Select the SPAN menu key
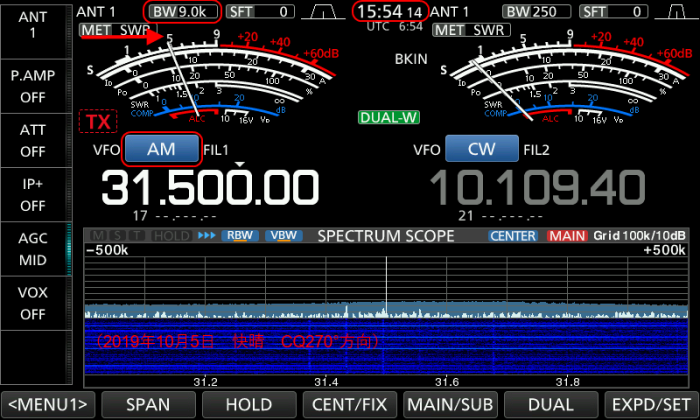Image resolution: width=700 pixels, height=420 pixels. pyautogui.click(x=148, y=405)
